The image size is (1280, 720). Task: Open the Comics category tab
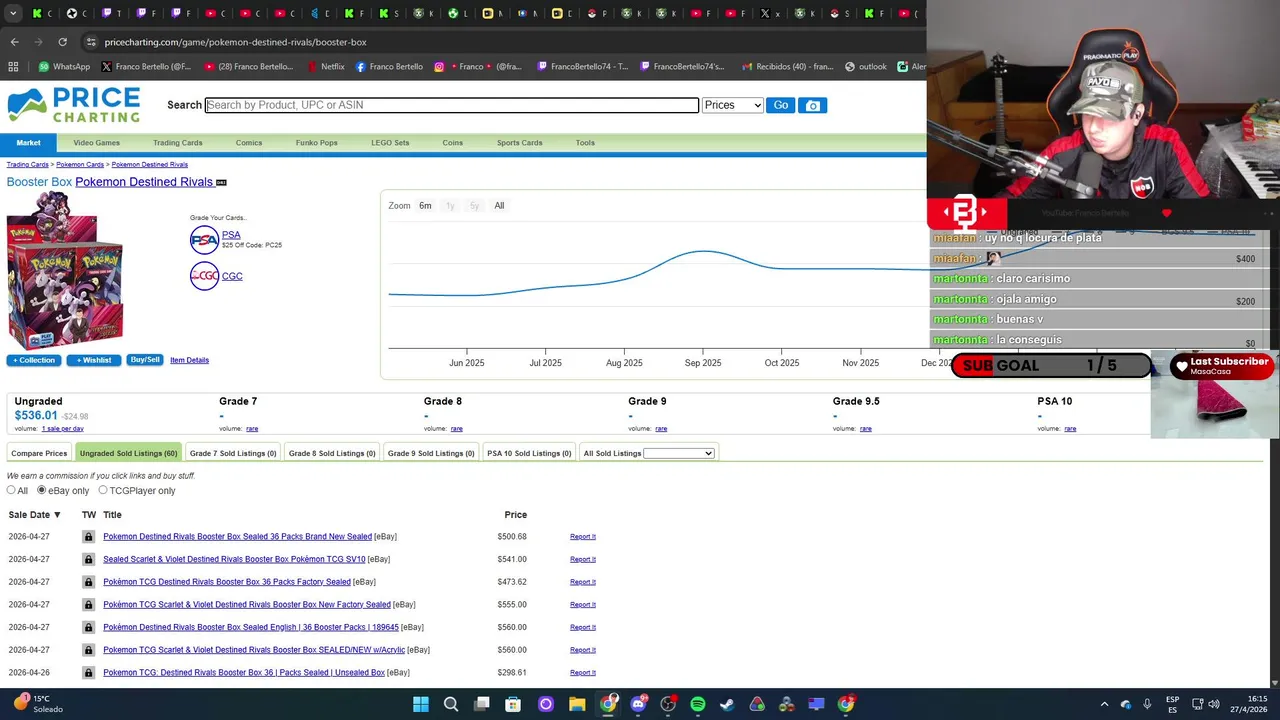(x=249, y=143)
